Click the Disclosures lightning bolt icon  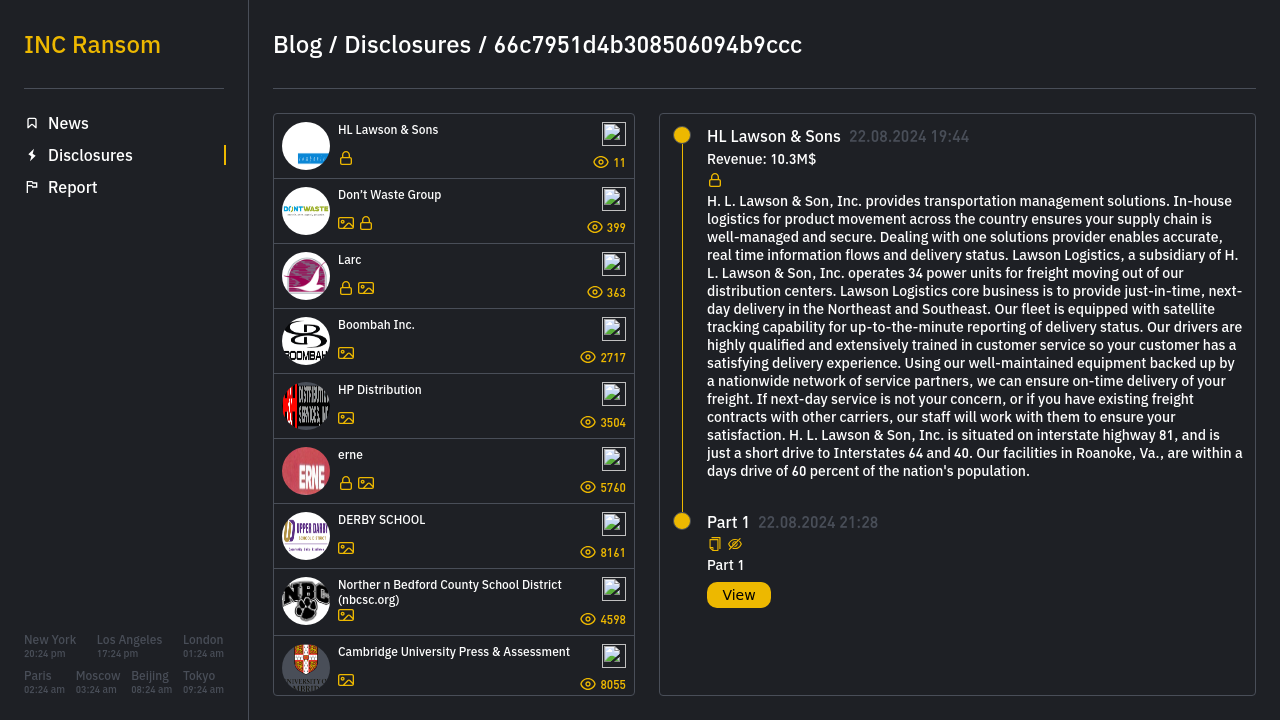tap(32, 155)
